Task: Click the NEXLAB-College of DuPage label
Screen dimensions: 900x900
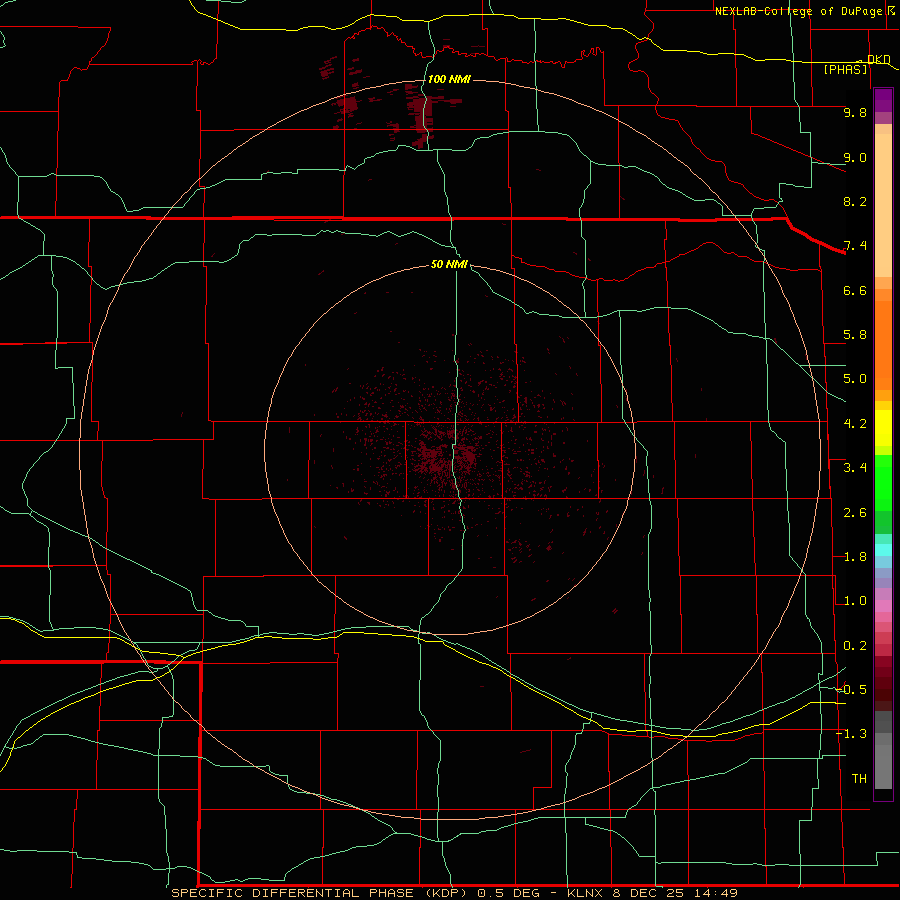Action: tap(798, 11)
